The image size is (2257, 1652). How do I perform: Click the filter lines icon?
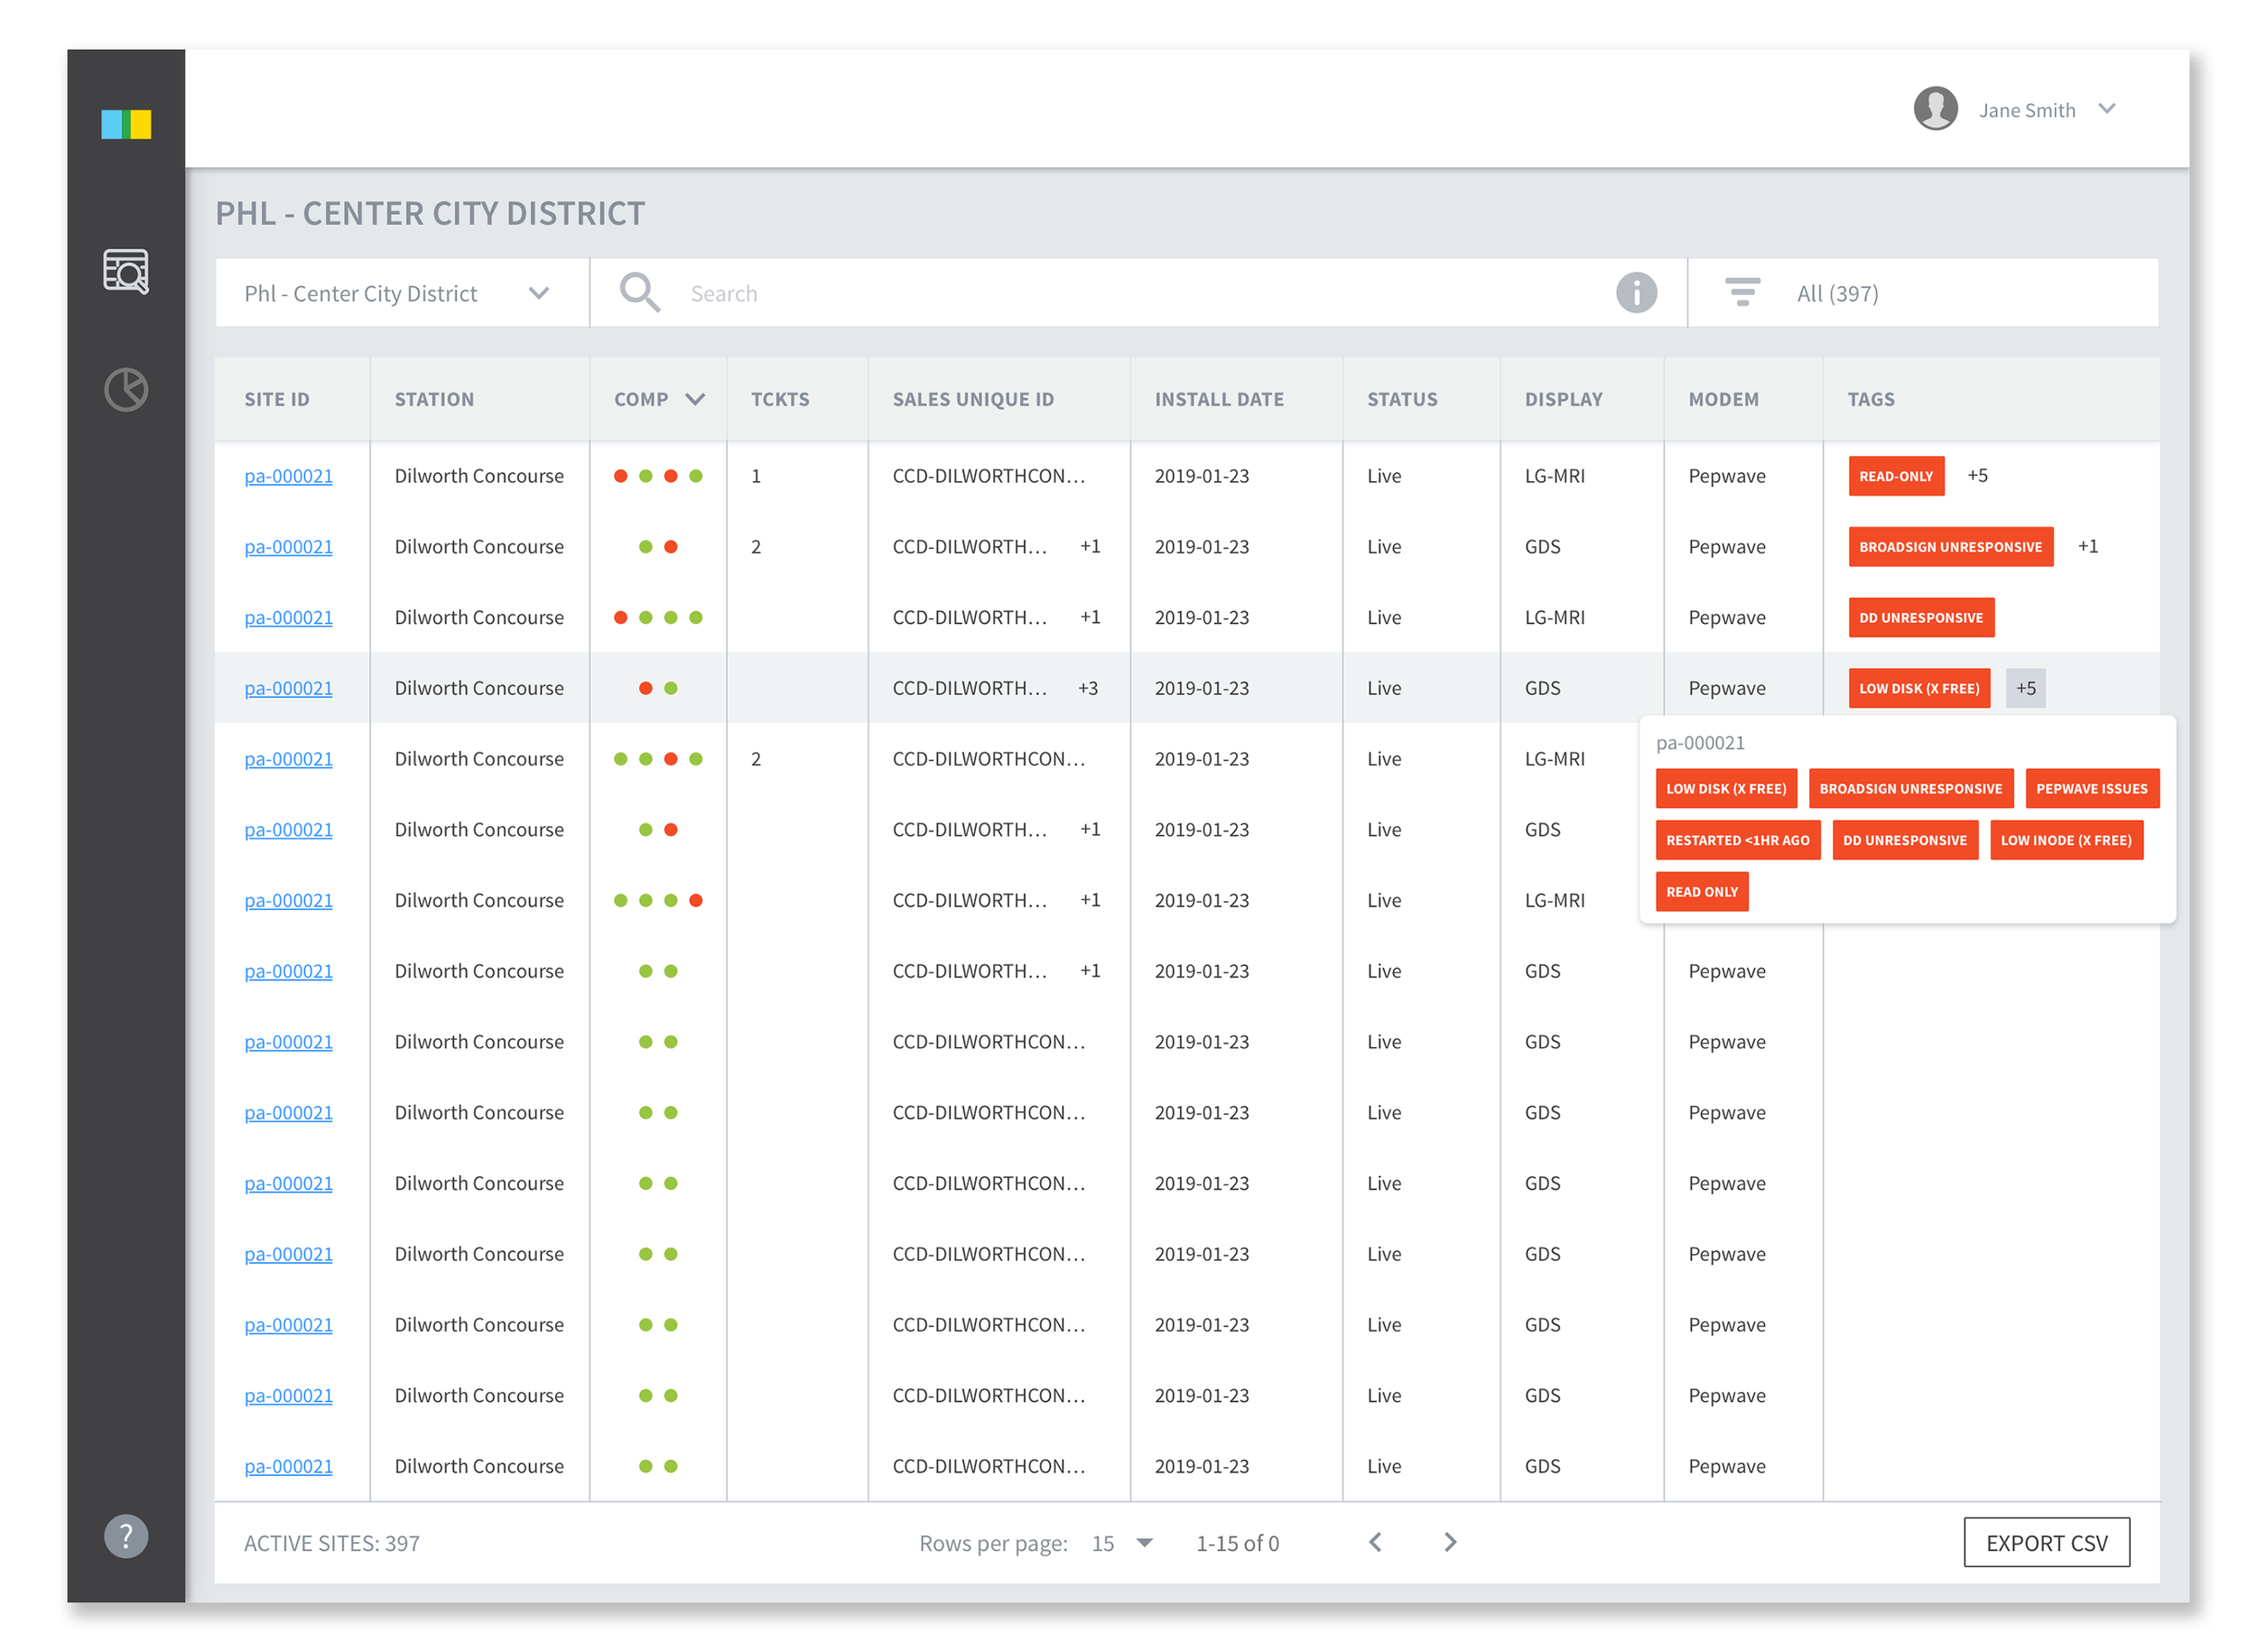1742,292
